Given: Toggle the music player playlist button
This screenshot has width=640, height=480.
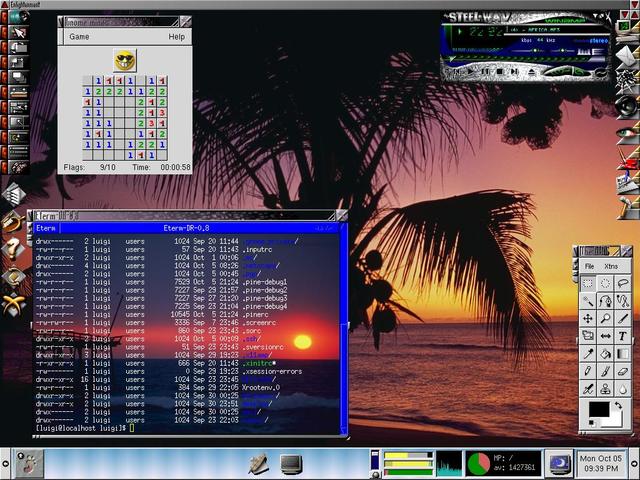Looking at the screenshot, I should (x=599, y=51).
